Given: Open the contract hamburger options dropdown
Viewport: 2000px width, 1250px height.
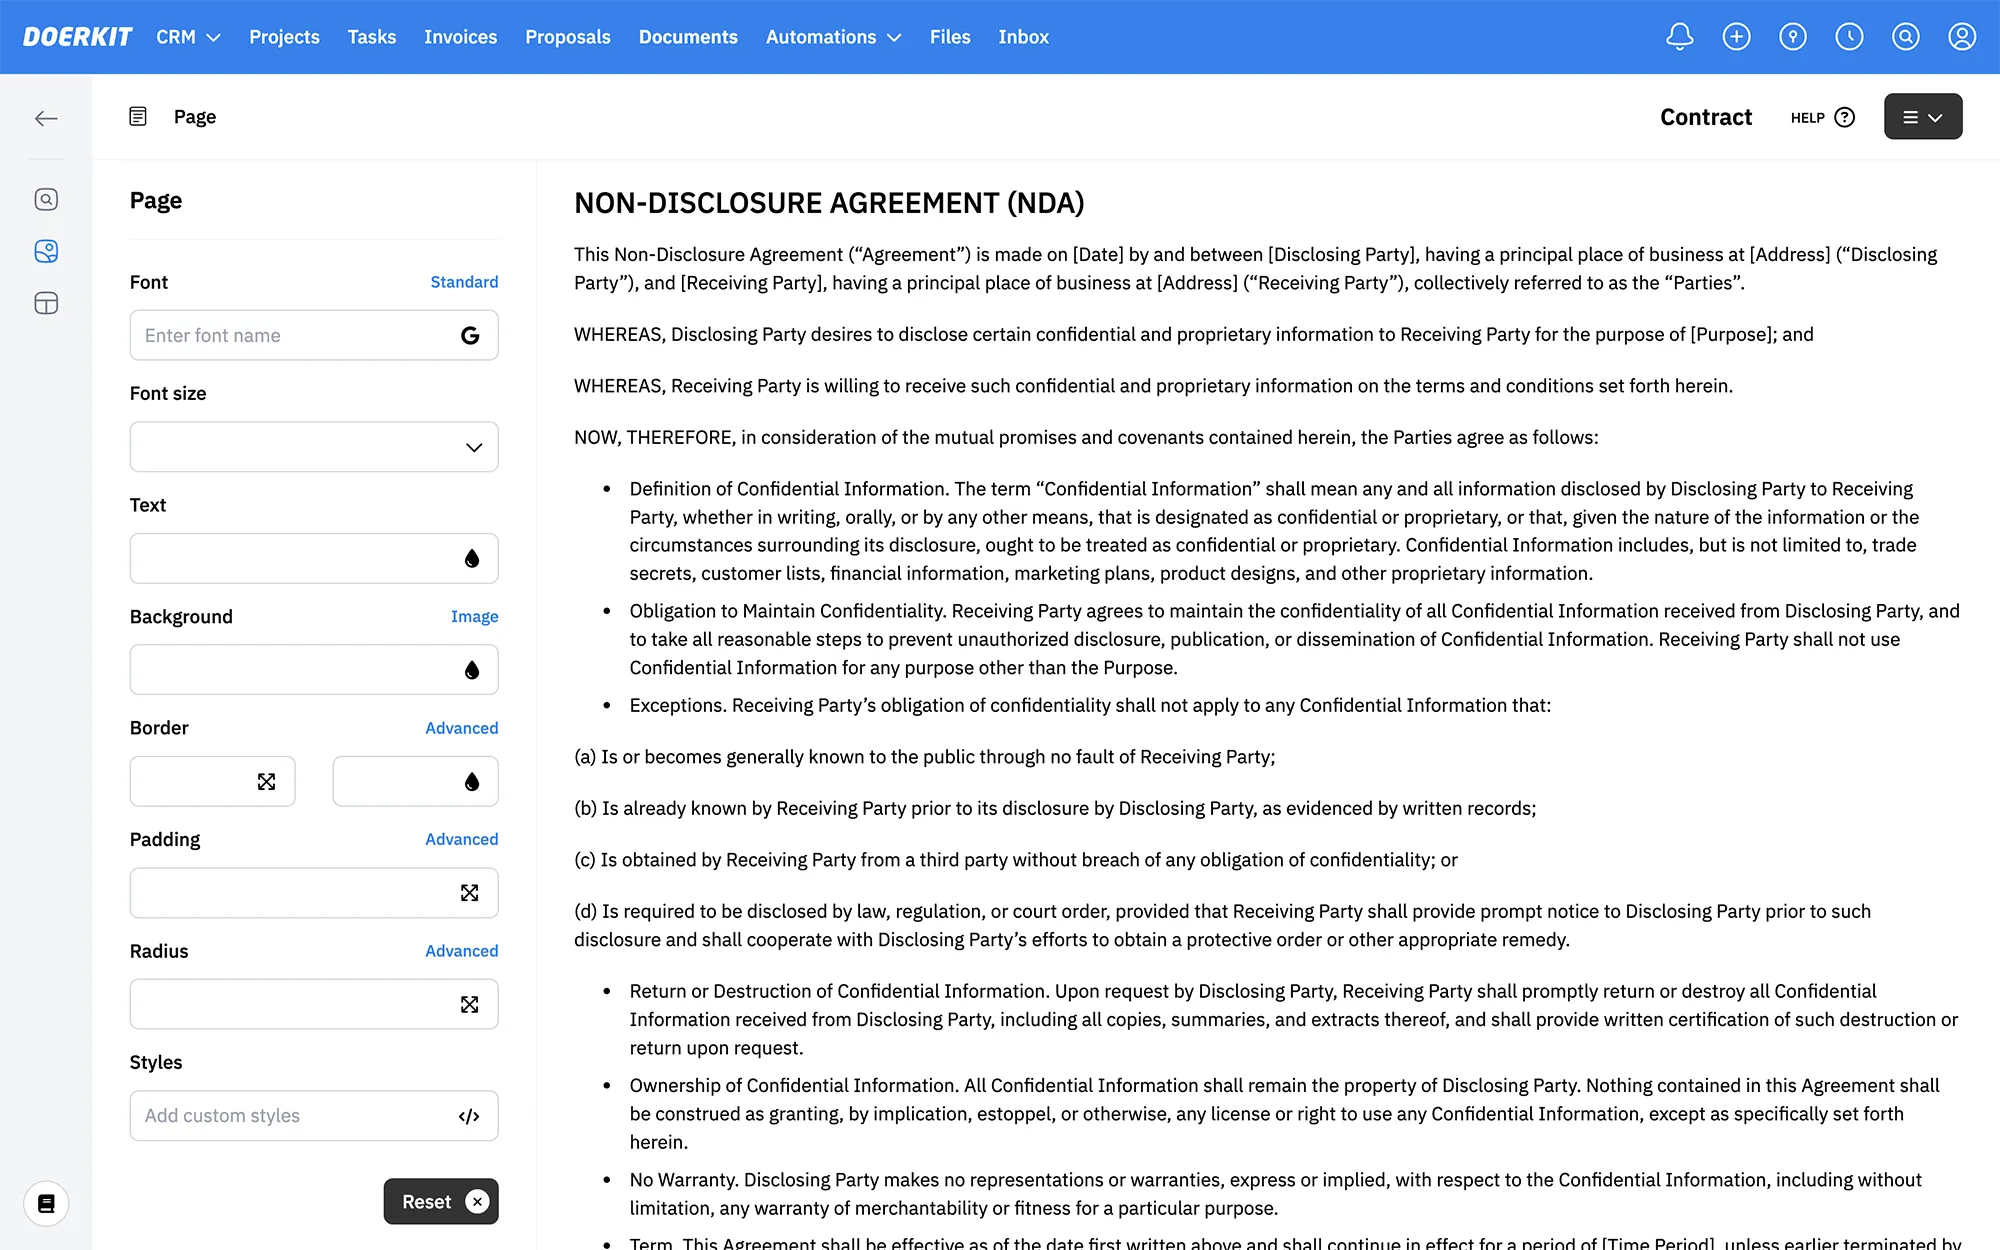Looking at the screenshot, I should 1922,117.
